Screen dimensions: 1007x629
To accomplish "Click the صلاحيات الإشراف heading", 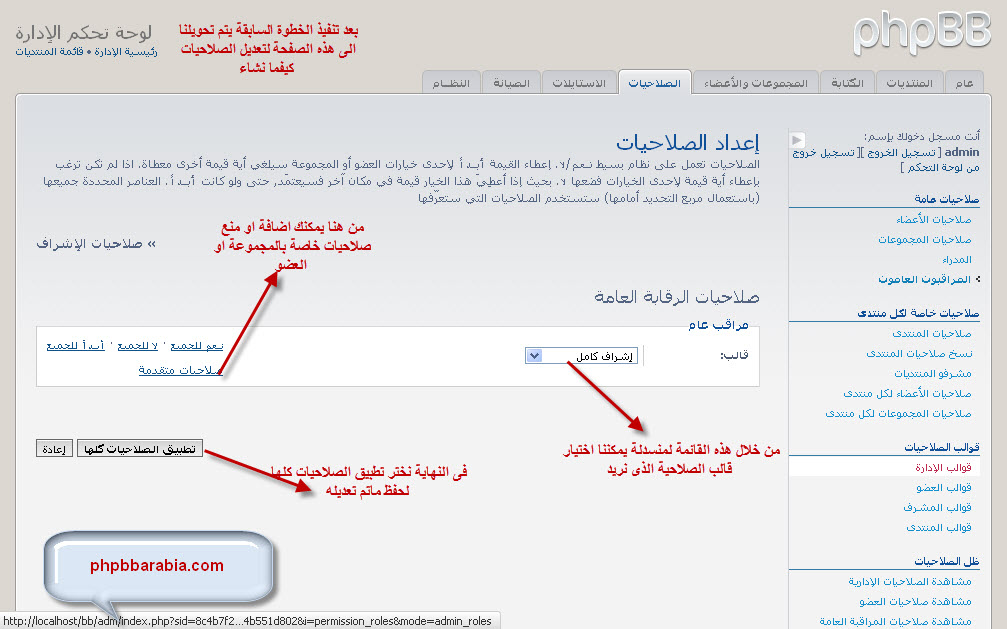I will coord(96,244).
